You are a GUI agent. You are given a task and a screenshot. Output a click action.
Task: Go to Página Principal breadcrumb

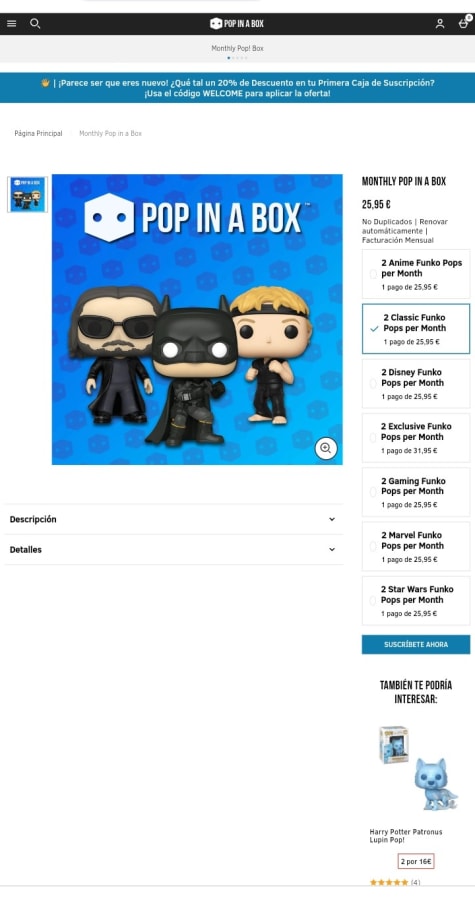coord(38,133)
